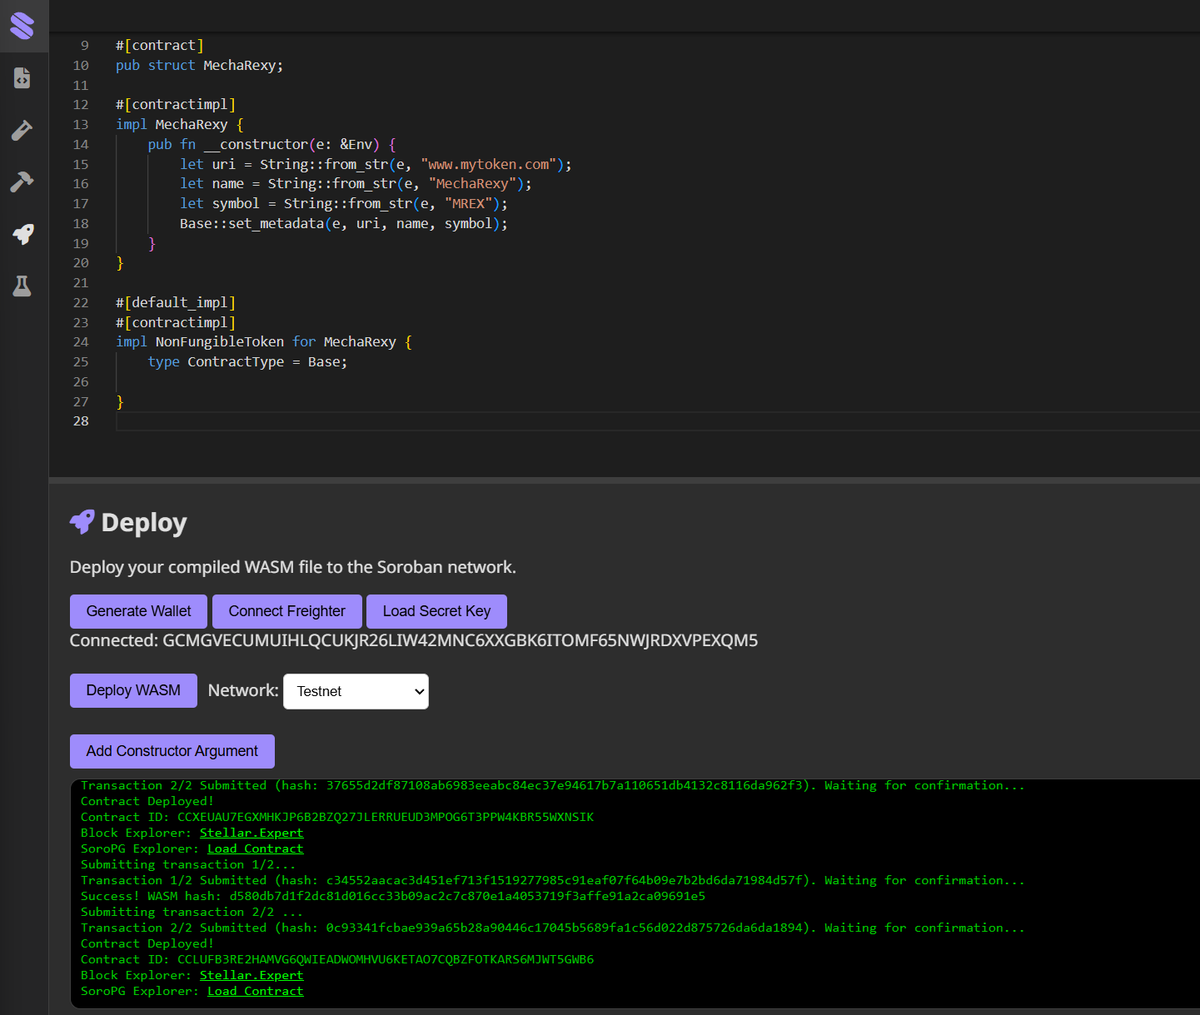This screenshot has width=1200, height=1015.
Task: Click the WASM hash d580db7d1f2dc81d line
Action: pos(393,896)
